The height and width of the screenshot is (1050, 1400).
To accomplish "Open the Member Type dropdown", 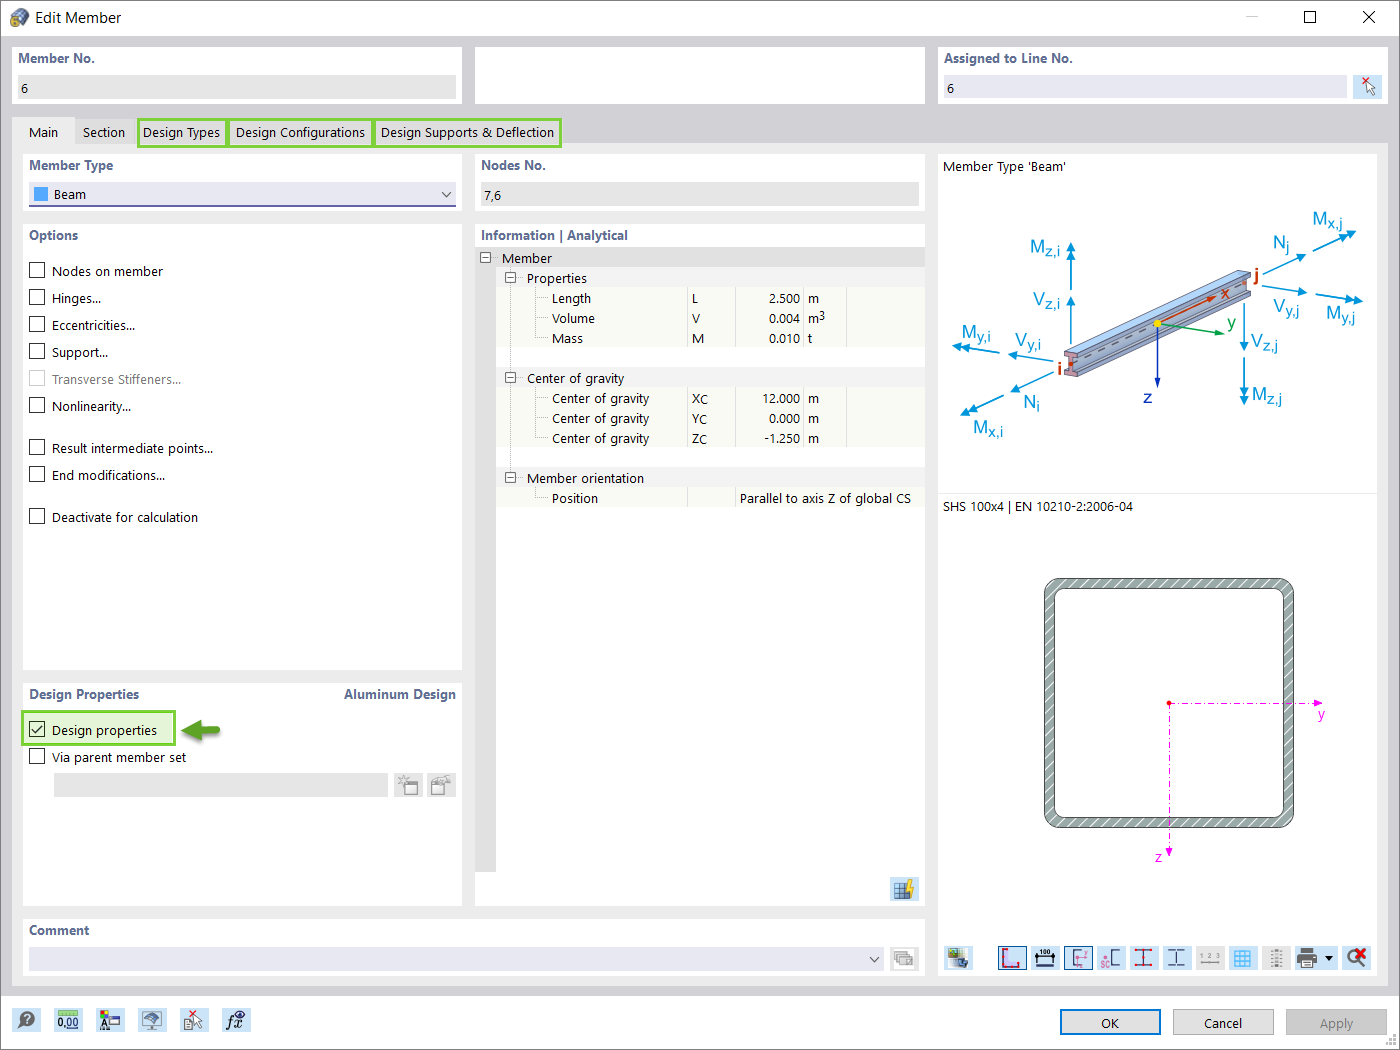I will coord(447,194).
